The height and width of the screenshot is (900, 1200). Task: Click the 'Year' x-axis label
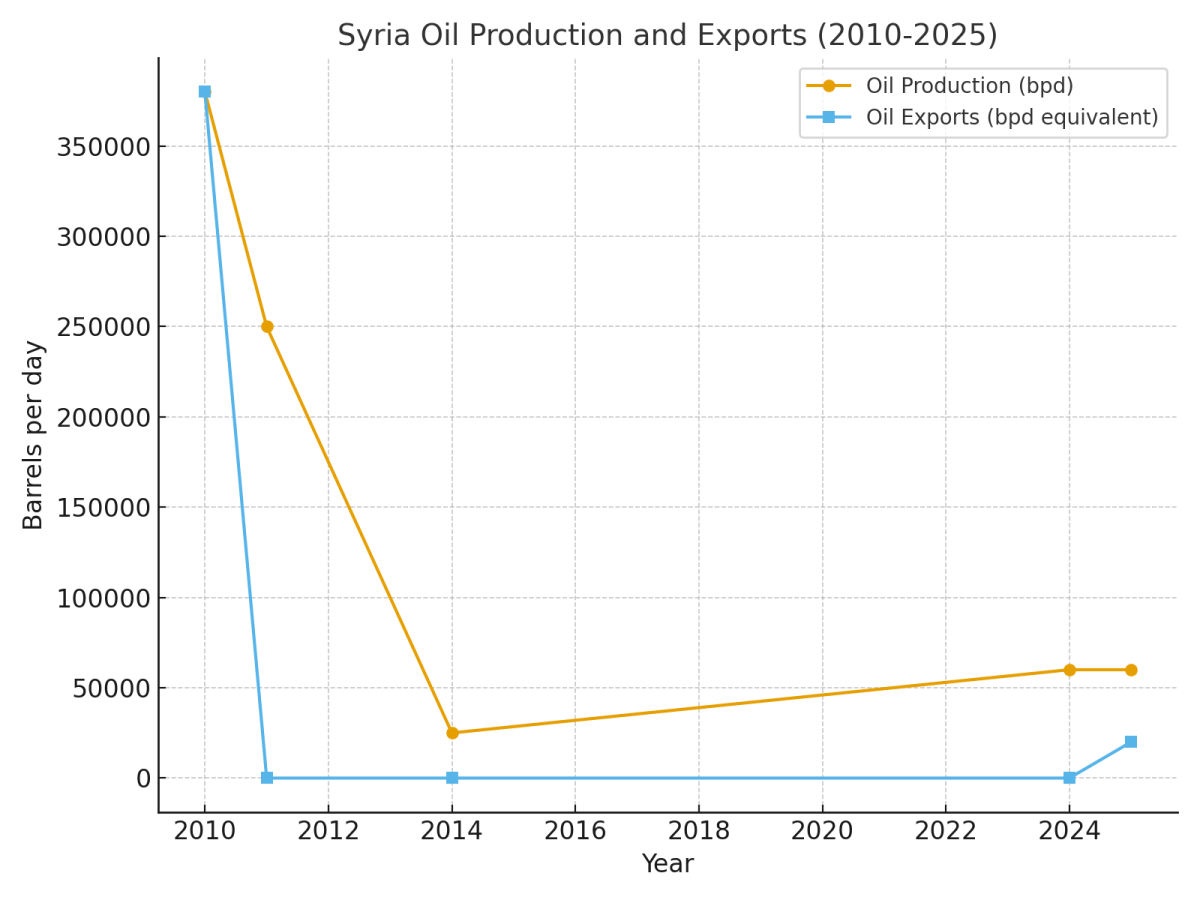pyautogui.click(x=667, y=864)
